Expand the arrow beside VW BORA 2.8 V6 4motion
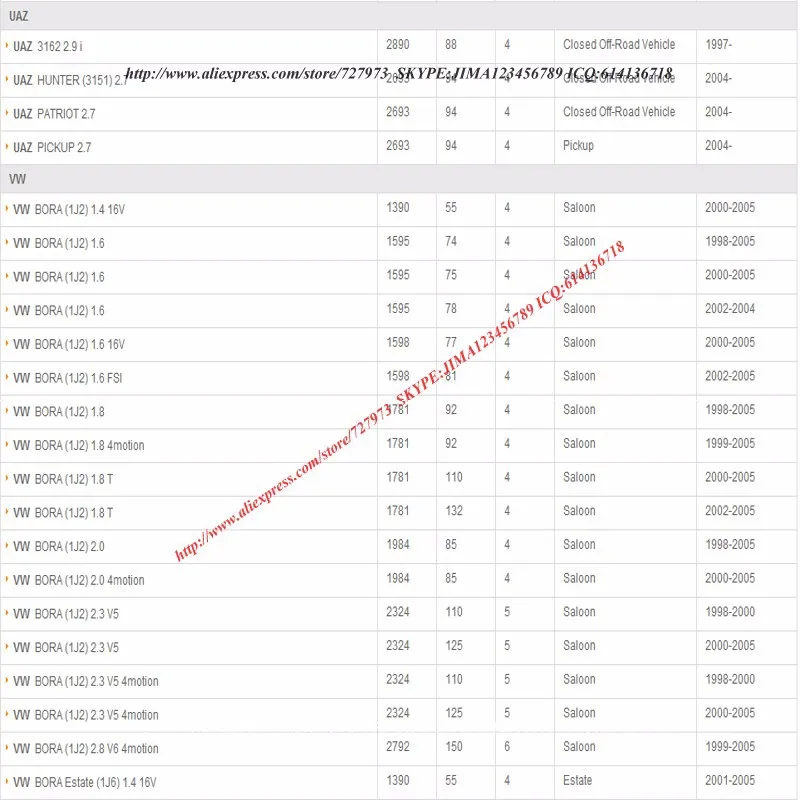Image resolution: width=800 pixels, height=800 pixels. pos(7,747)
